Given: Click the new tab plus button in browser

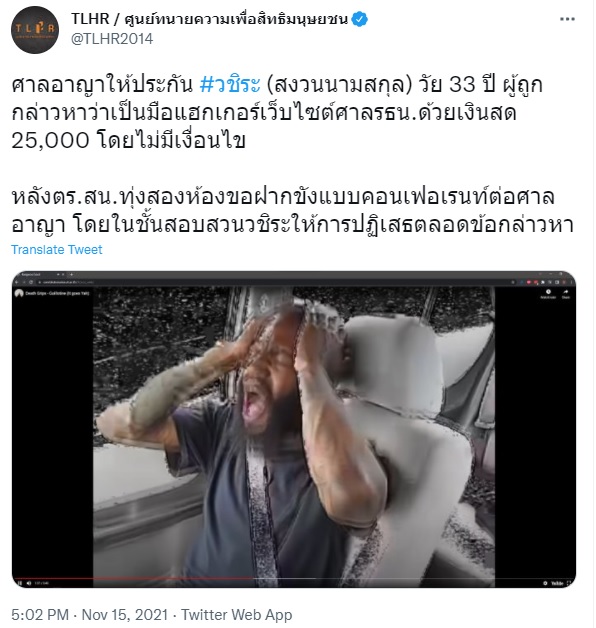Looking at the screenshot, I should (72, 275).
